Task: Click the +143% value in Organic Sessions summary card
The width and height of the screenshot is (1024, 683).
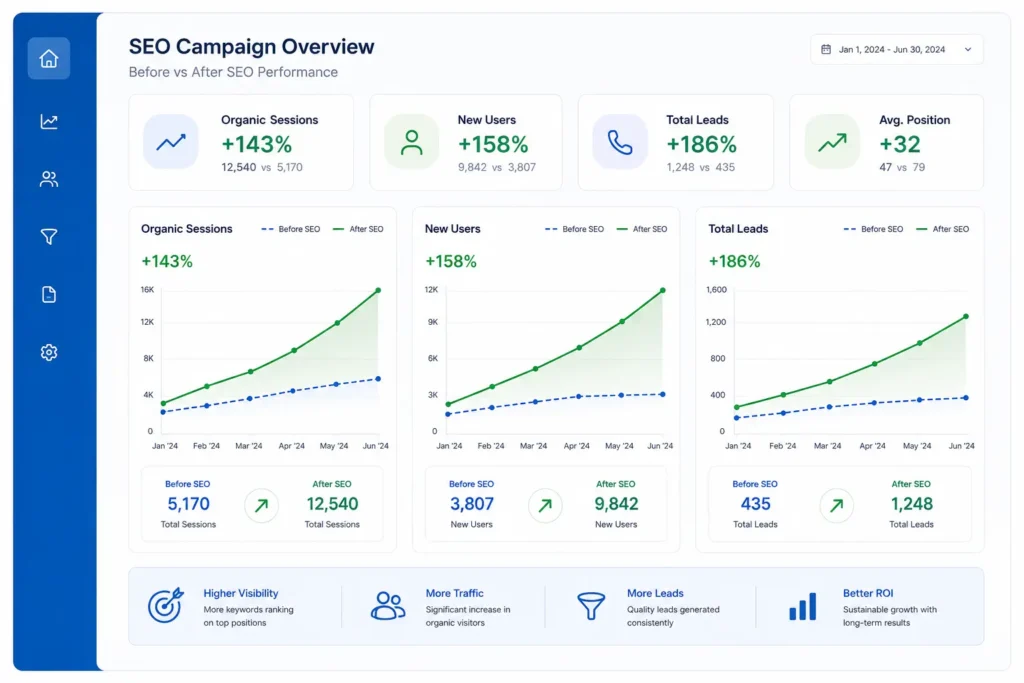Action: coord(256,144)
